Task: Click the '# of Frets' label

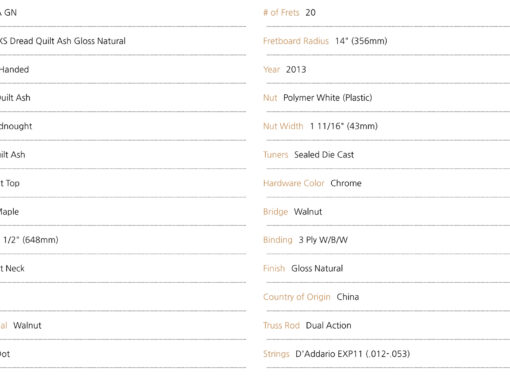Action: coord(281,13)
